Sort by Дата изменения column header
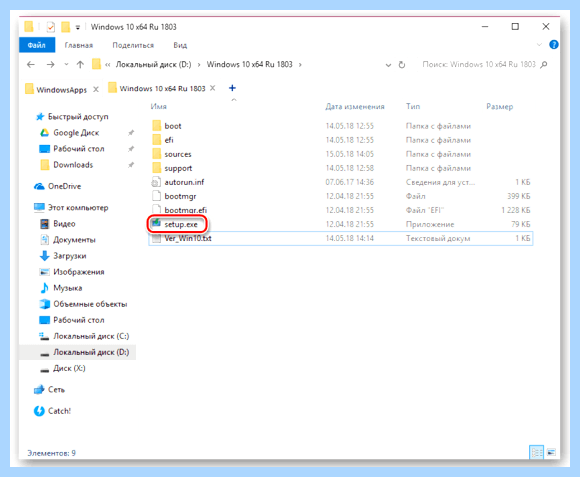580x477 pixels. pyautogui.click(x=355, y=106)
